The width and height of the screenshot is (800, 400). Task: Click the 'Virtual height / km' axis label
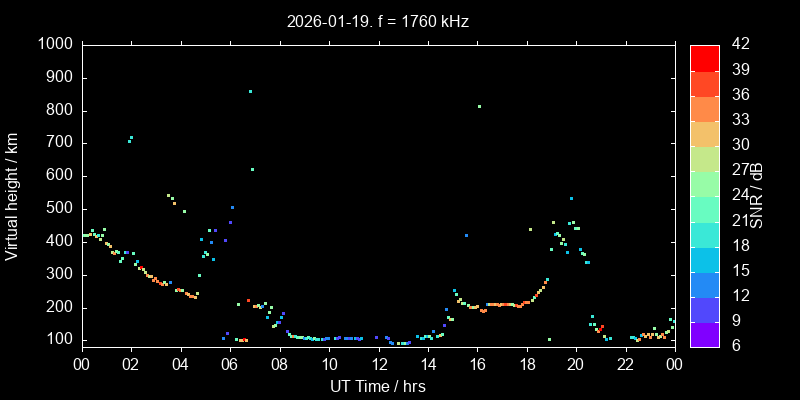click(x=12, y=195)
